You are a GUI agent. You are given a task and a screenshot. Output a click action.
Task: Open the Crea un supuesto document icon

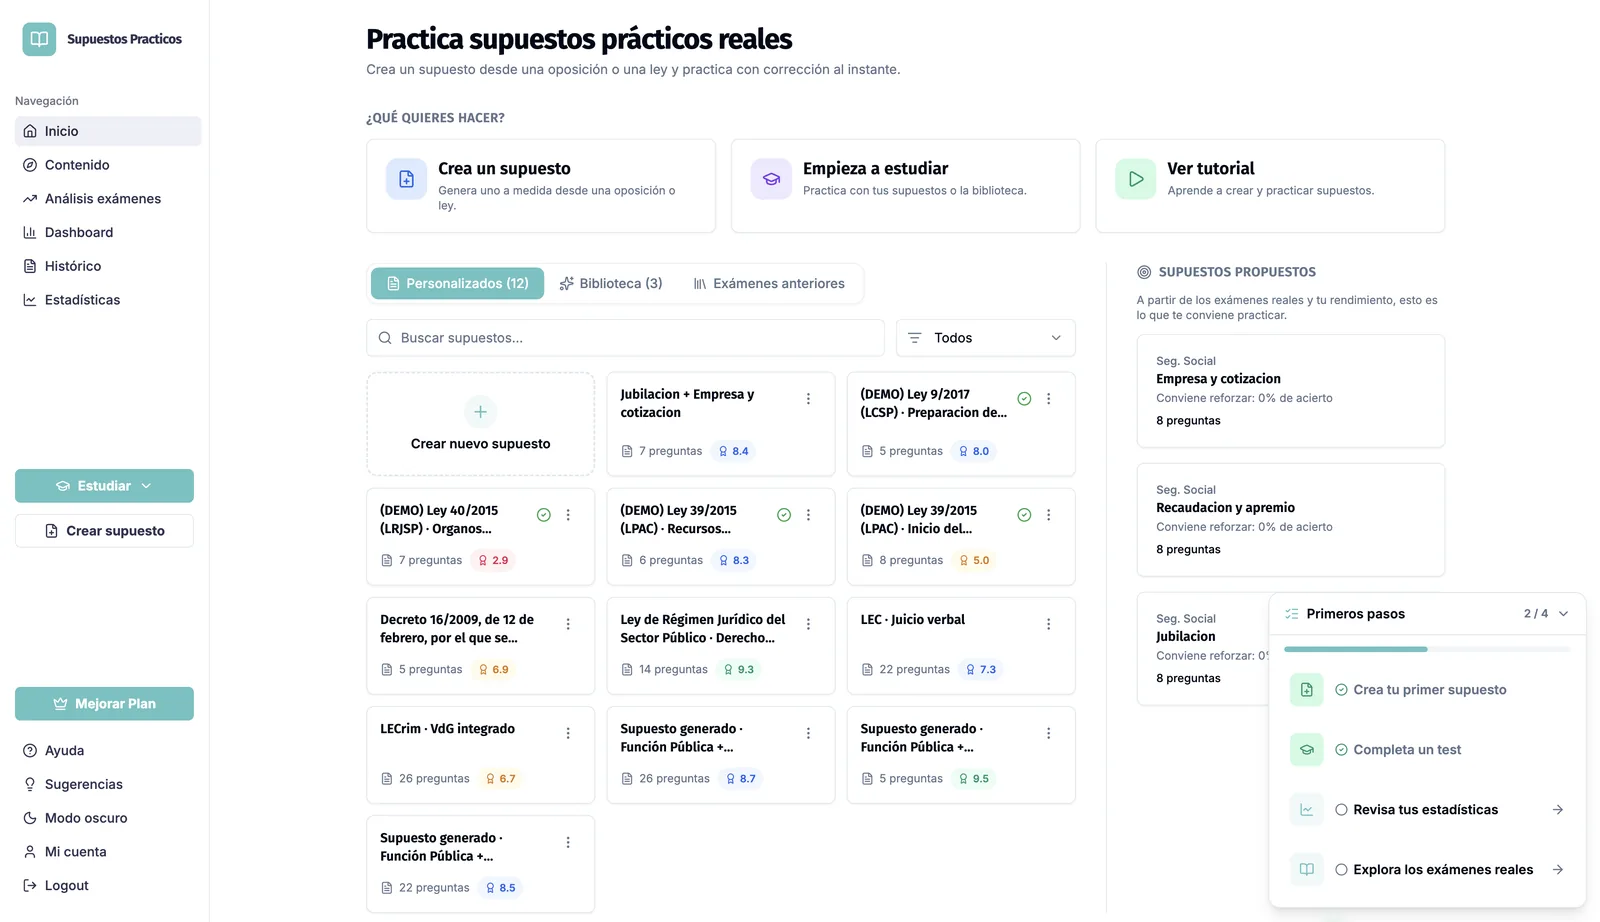click(406, 179)
